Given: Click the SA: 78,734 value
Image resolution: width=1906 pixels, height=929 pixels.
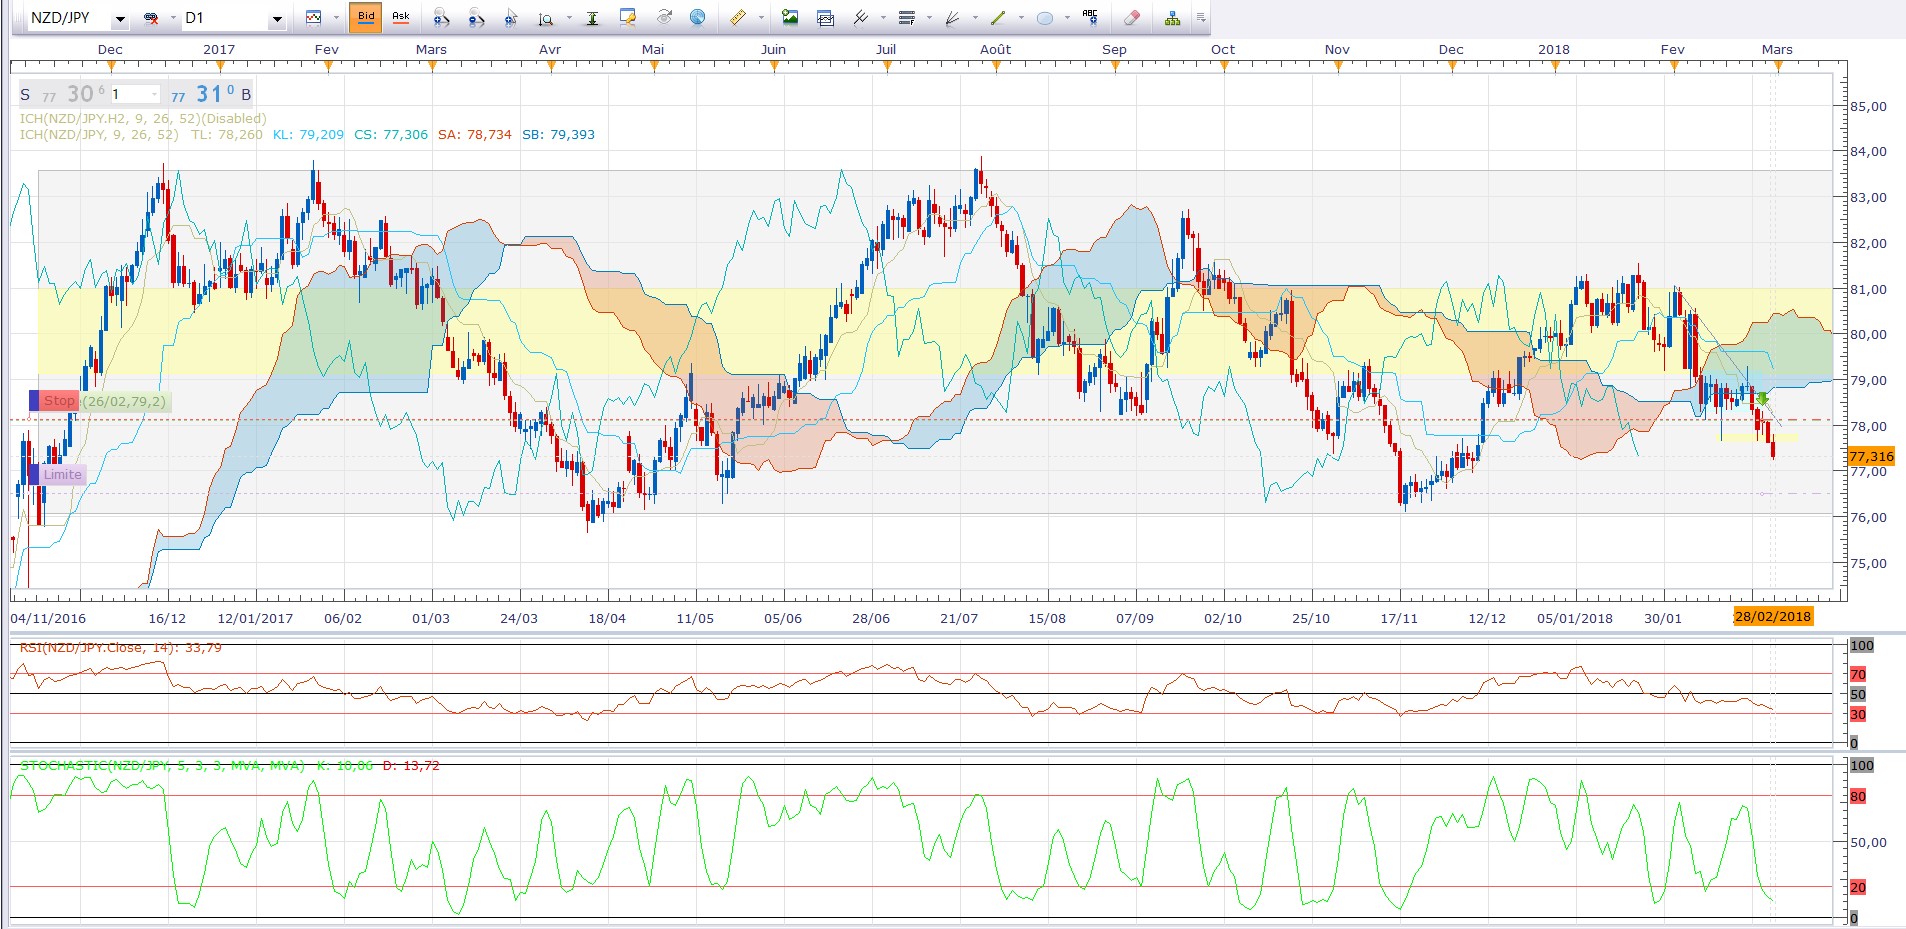Looking at the screenshot, I should (474, 134).
